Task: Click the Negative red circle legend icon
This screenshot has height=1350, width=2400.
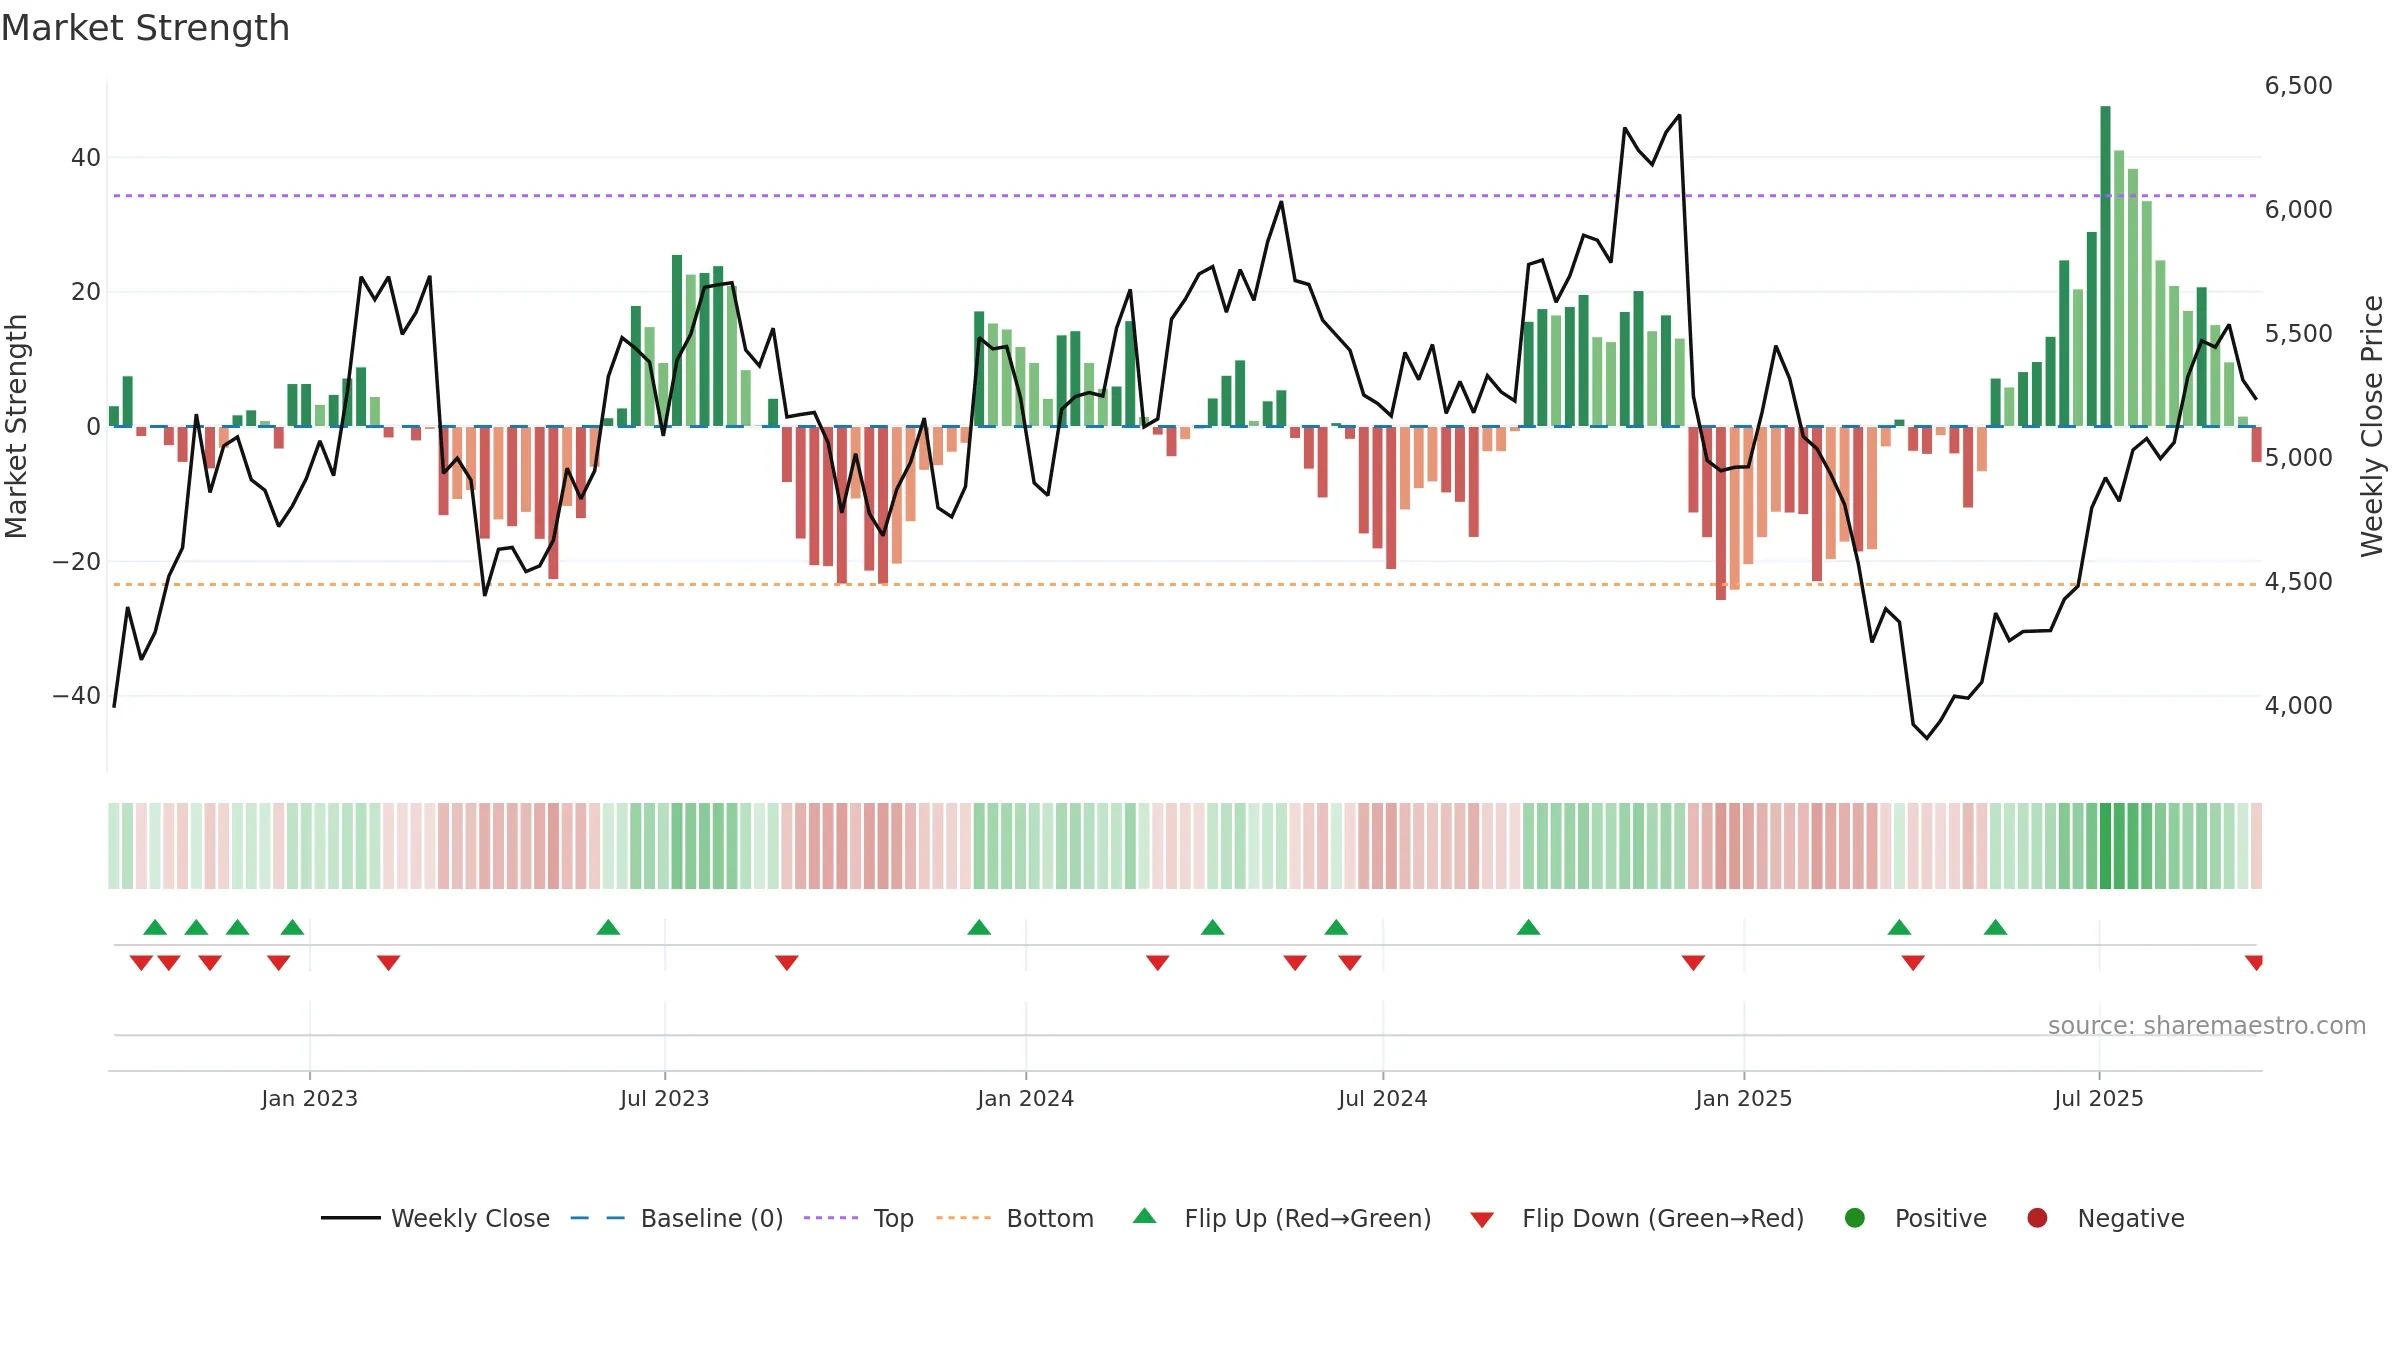Action: click(x=2037, y=1218)
